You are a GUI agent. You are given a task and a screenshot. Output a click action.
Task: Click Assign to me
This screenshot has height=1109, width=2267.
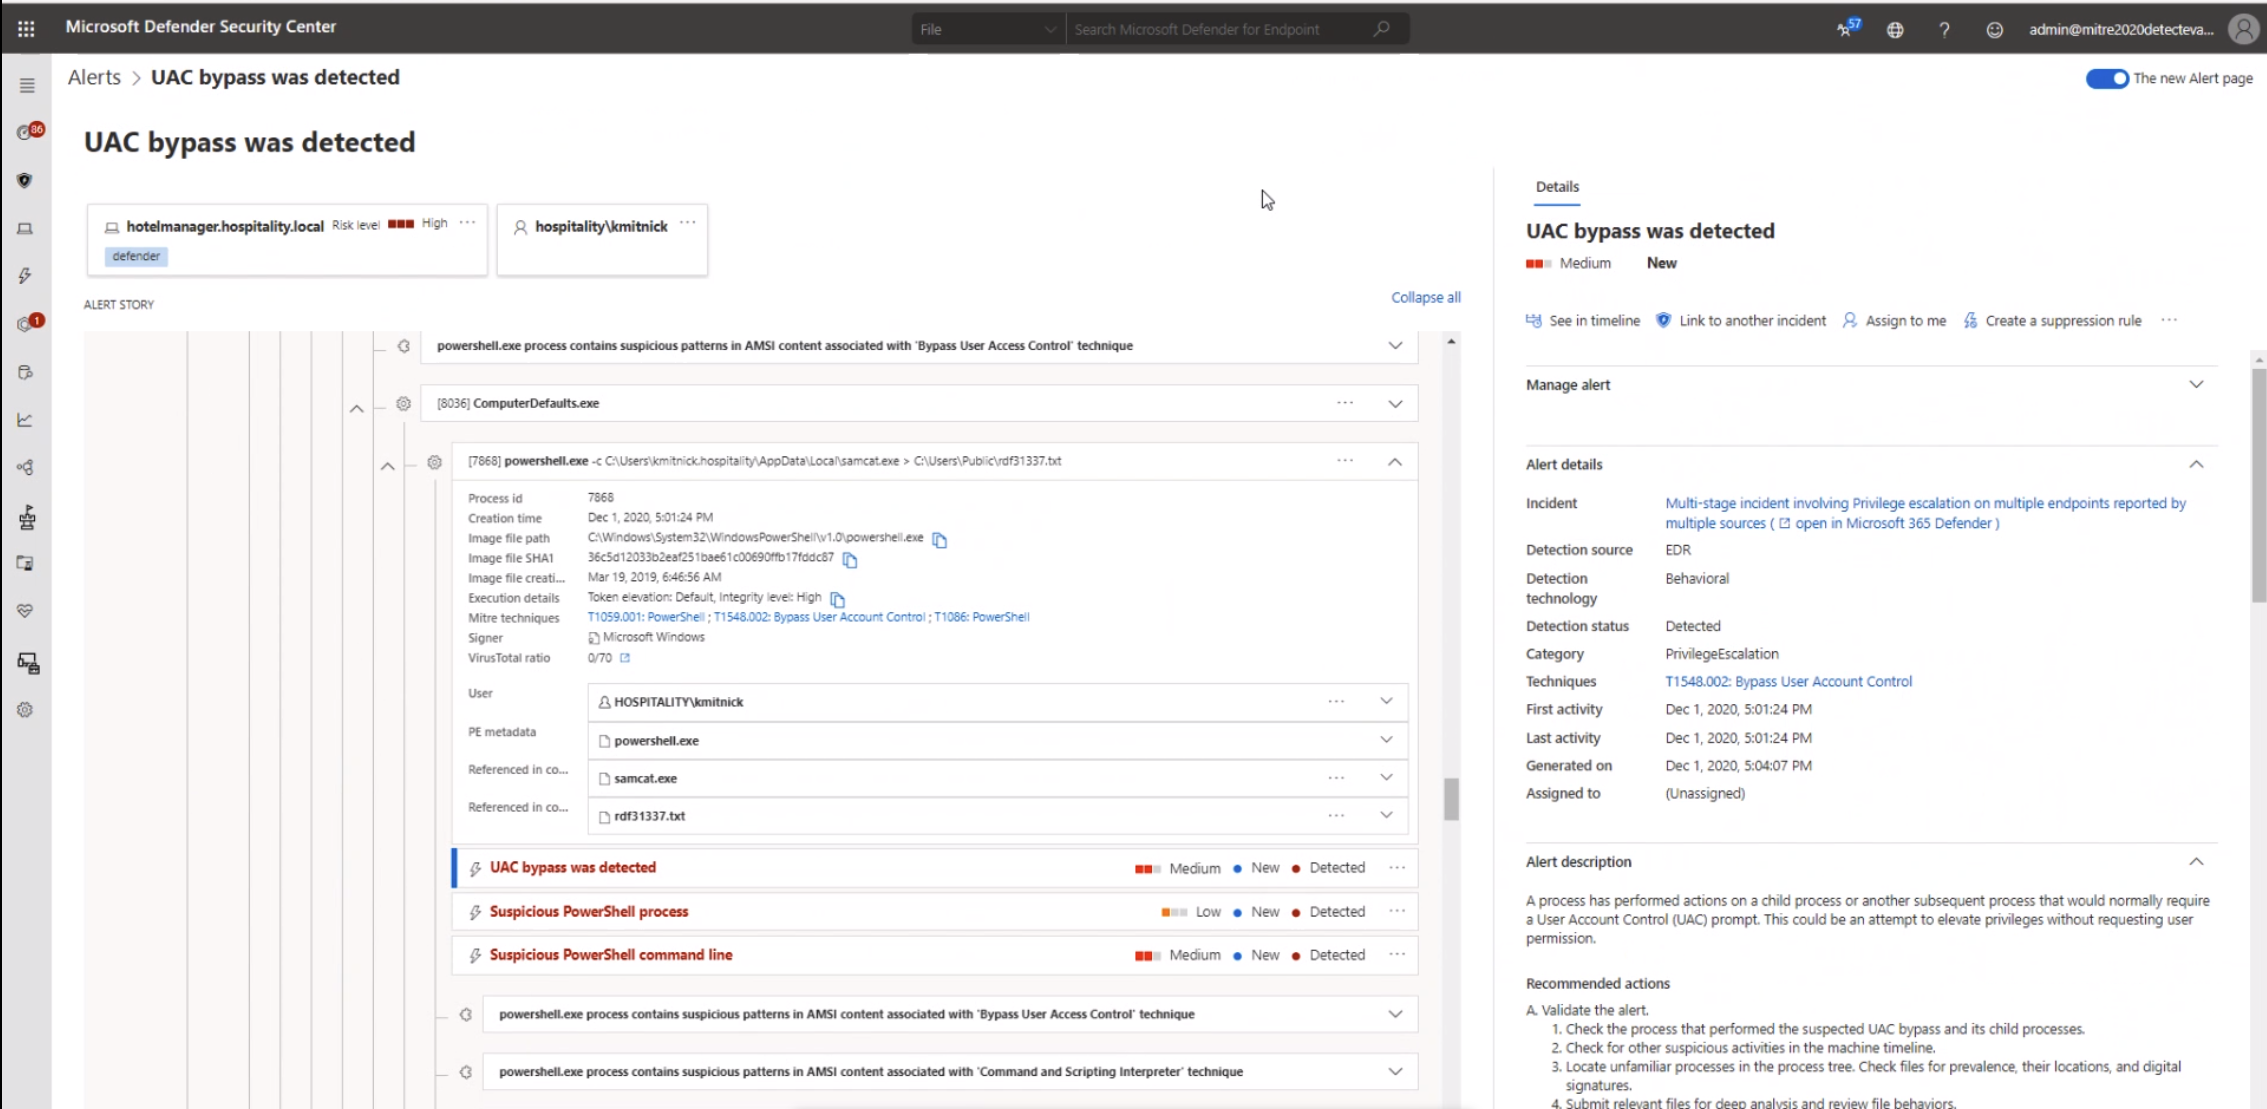click(1894, 321)
